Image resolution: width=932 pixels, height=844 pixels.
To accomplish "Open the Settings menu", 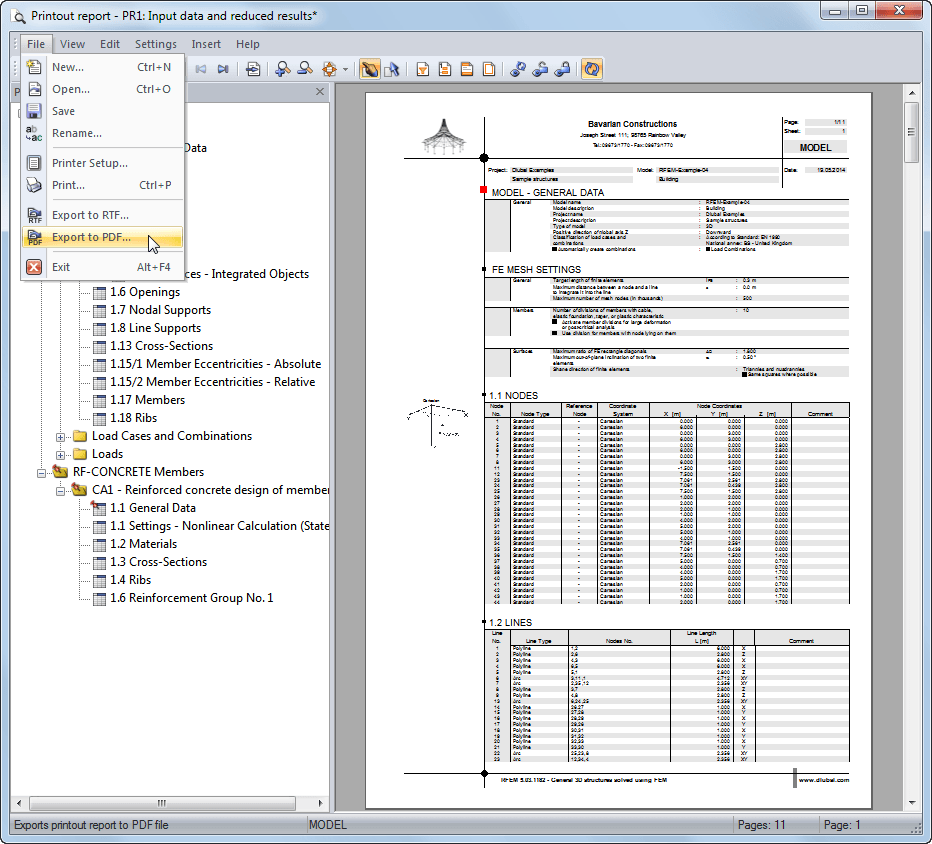I will click(x=156, y=44).
